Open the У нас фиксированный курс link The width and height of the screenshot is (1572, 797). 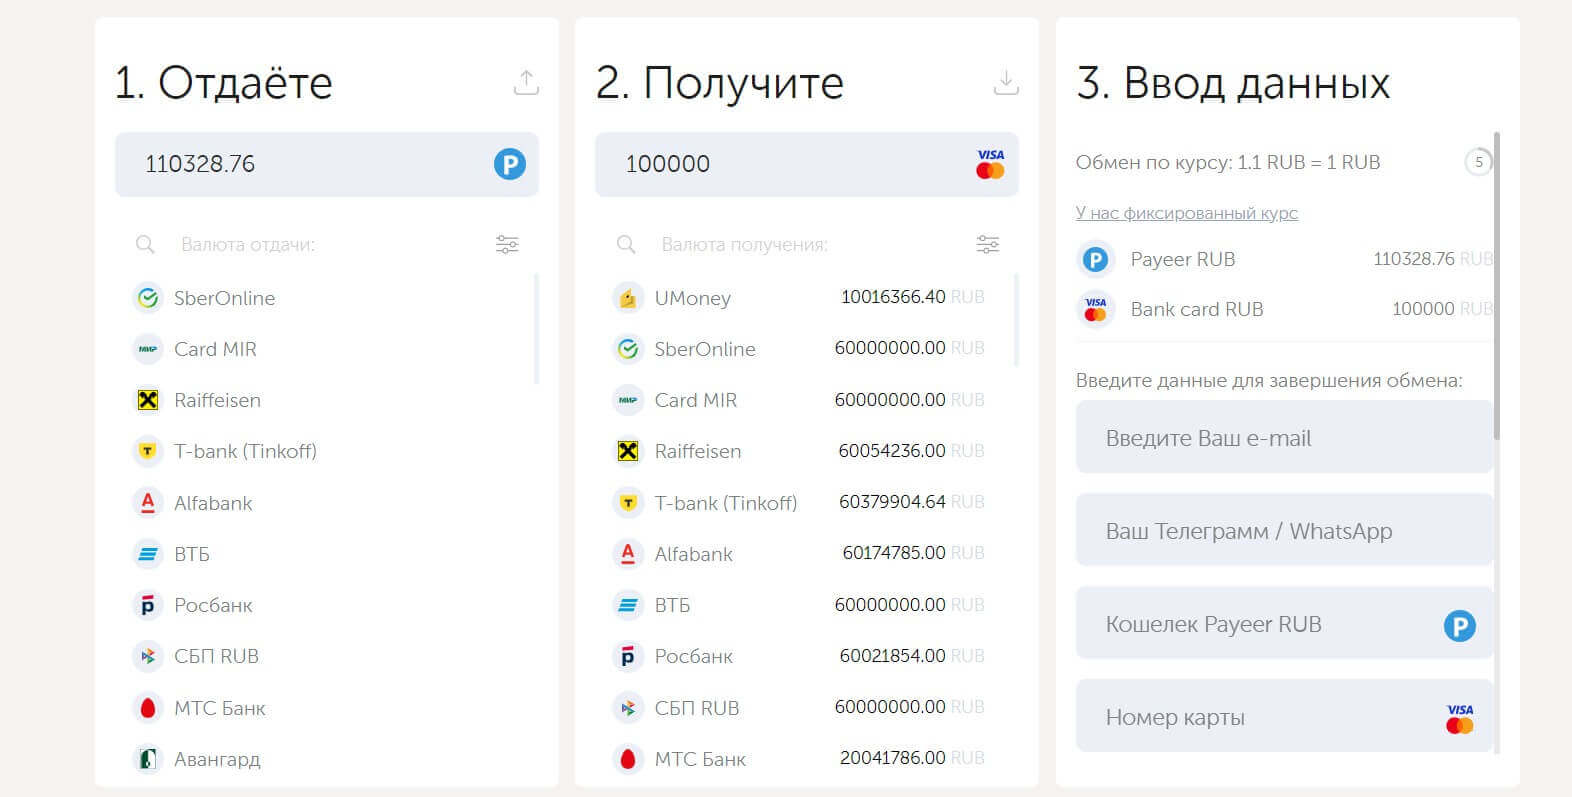click(x=1186, y=213)
